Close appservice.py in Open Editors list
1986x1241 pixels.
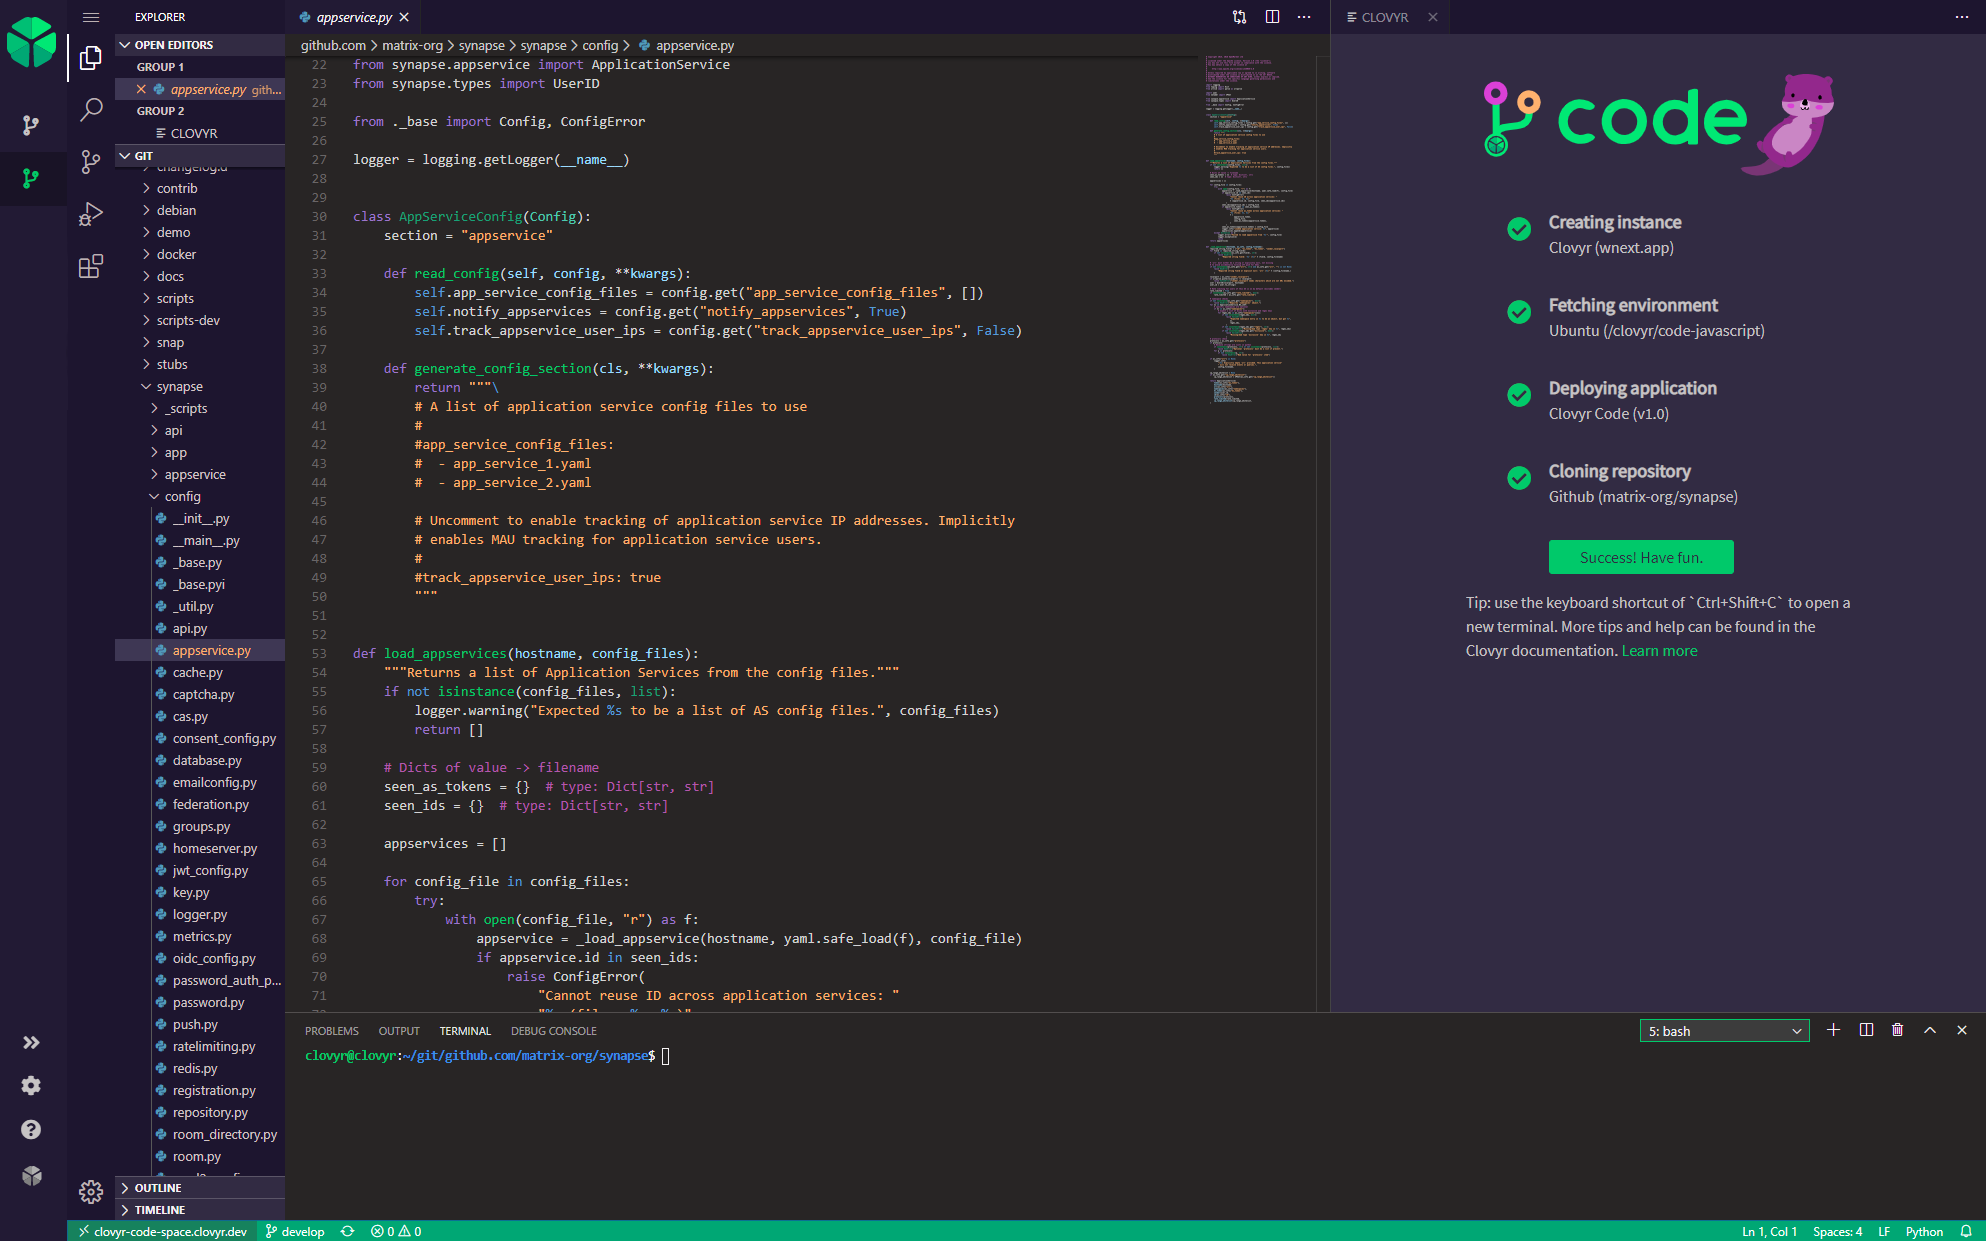coord(141,89)
